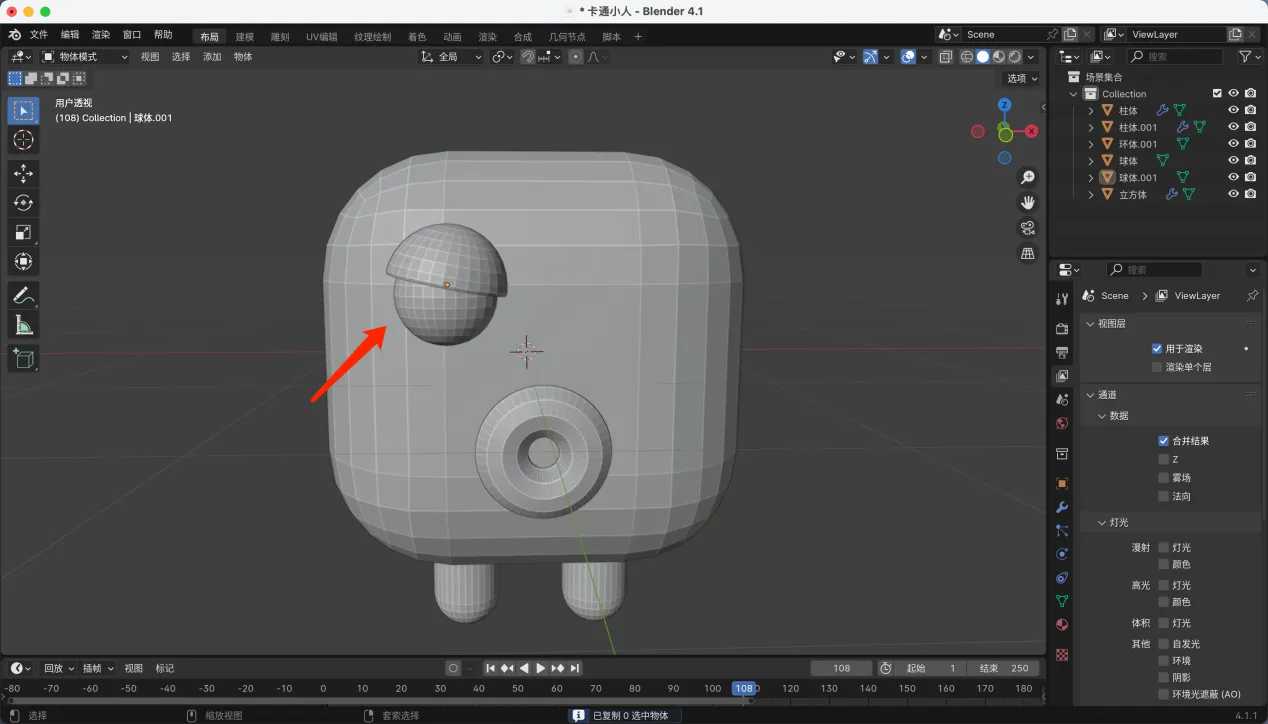This screenshot has width=1268, height=724.
Task: Uncheck the 合并结果 checkbox
Action: [x=1163, y=440]
